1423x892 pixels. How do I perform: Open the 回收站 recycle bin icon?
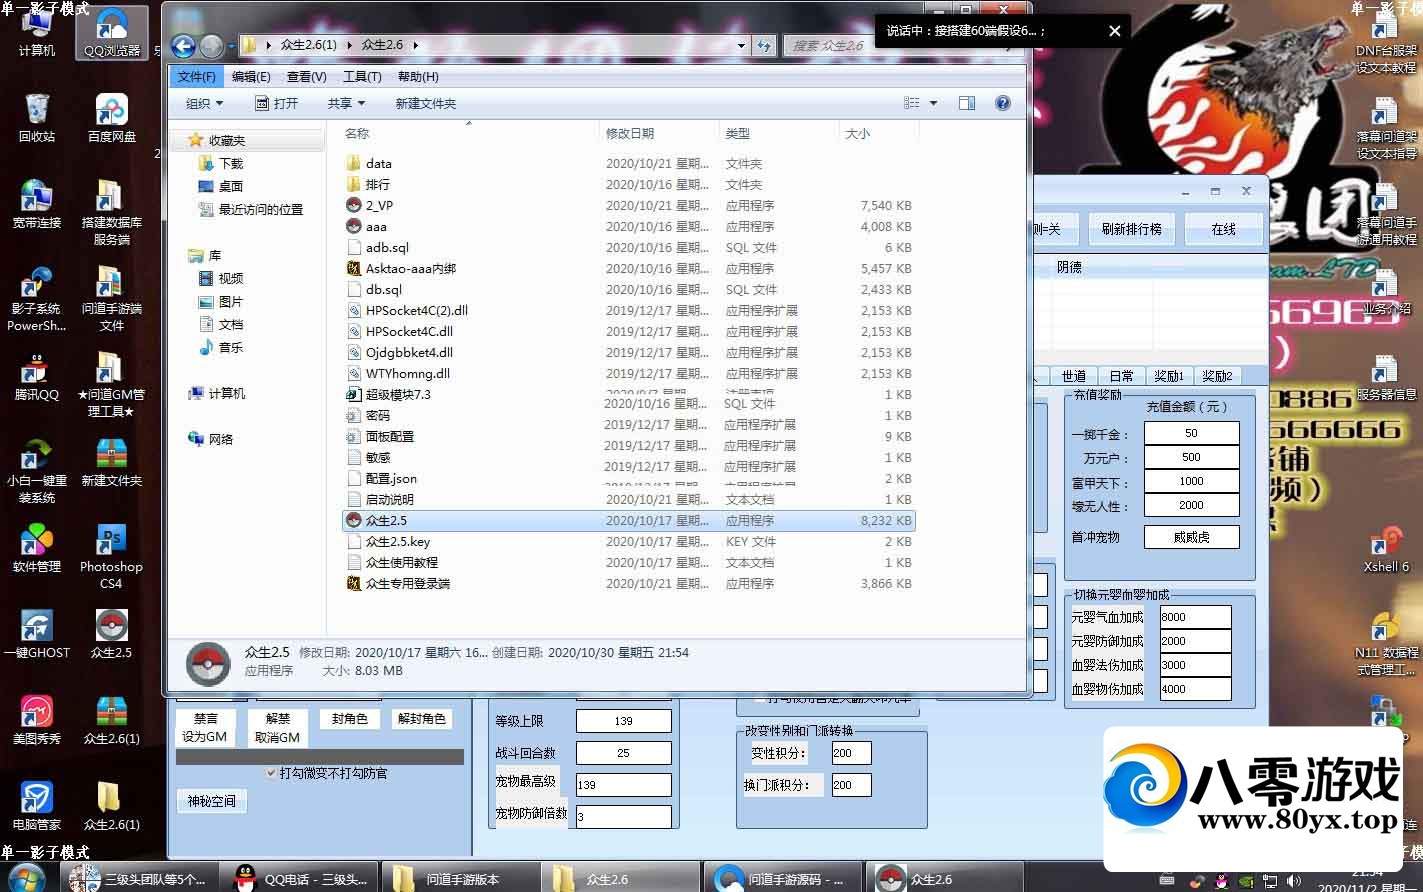click(37, 118)
